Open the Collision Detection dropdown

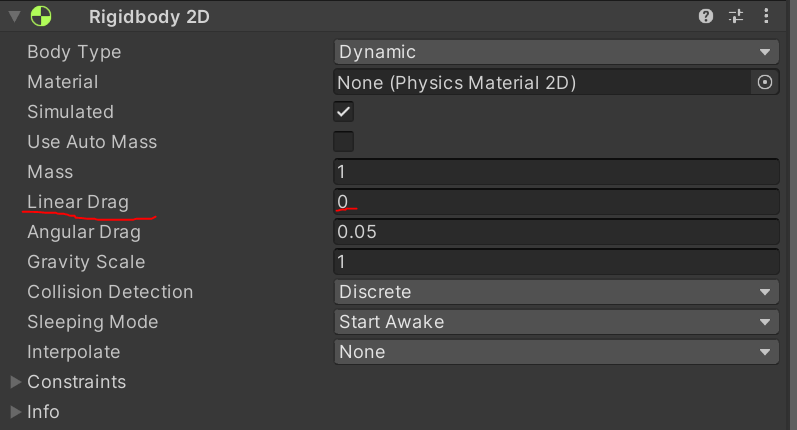[x=555, y=292]
